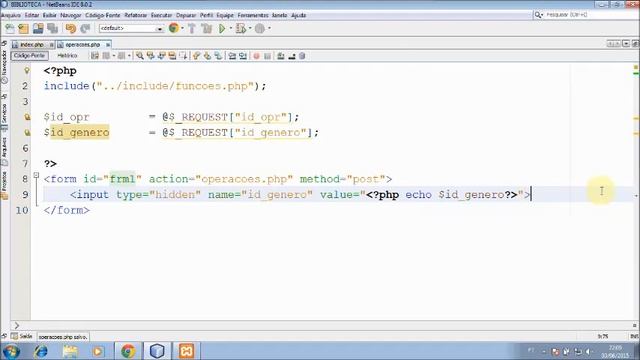The height and width of the screenshot is (360, 640).
Task: Click the Chrome browser icon in the toolbar
Action: (173, 28)
